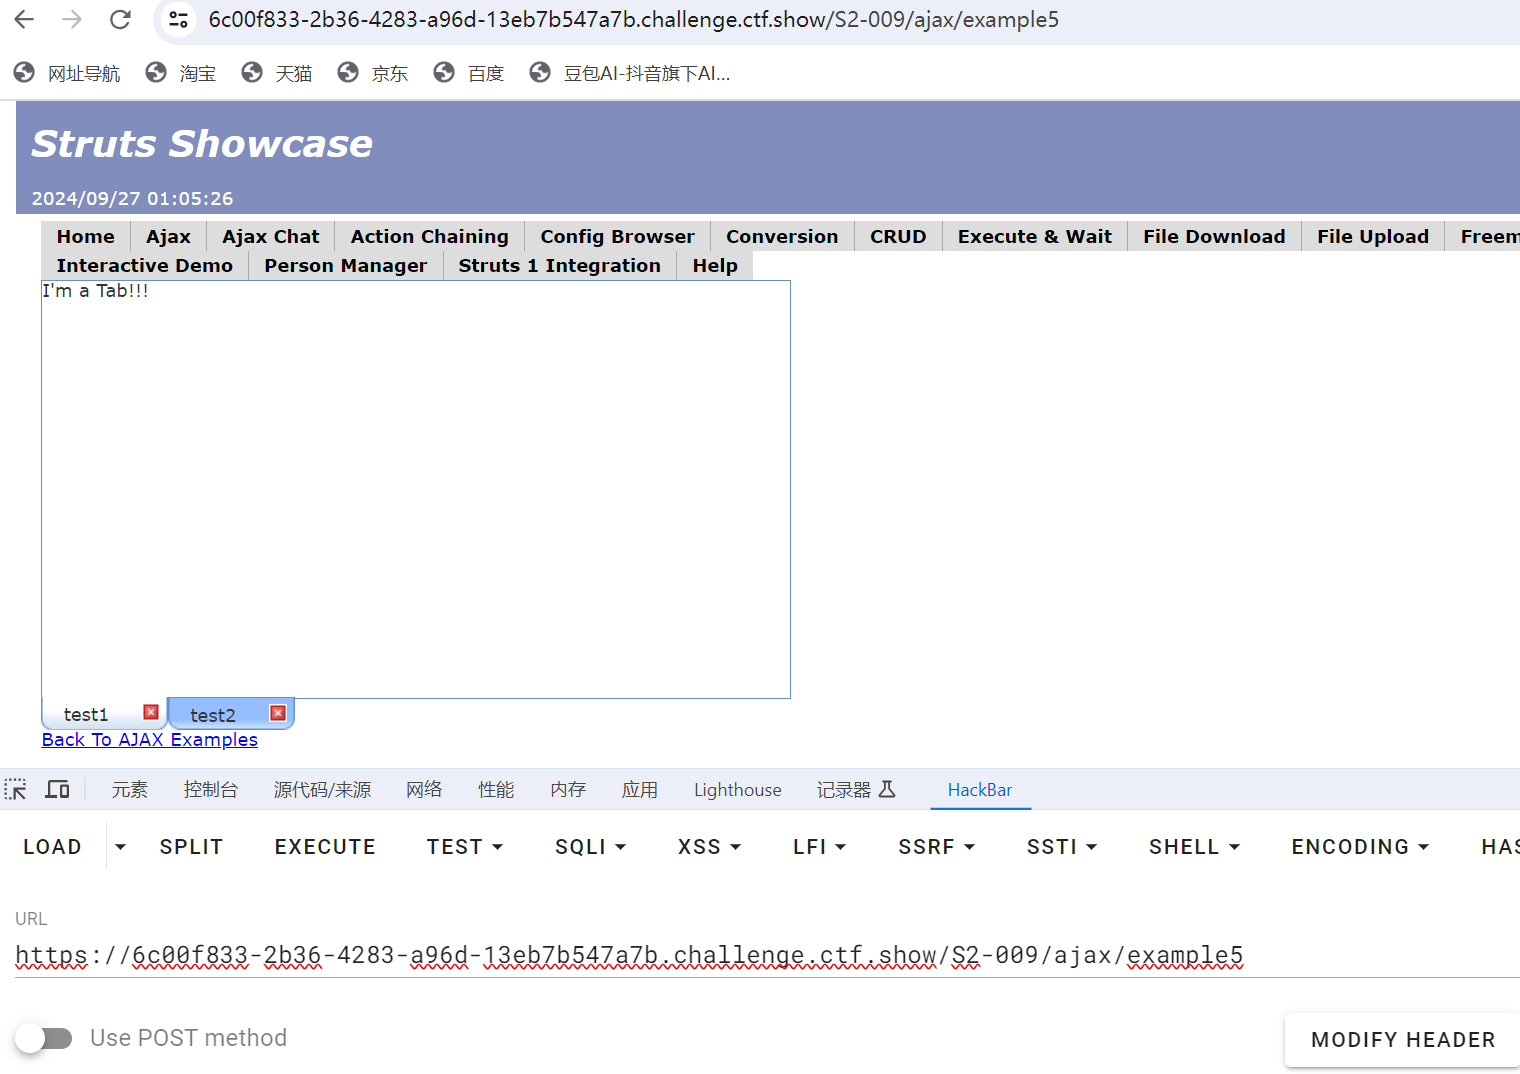Open the TEST dropdown in HackBar

465,847
